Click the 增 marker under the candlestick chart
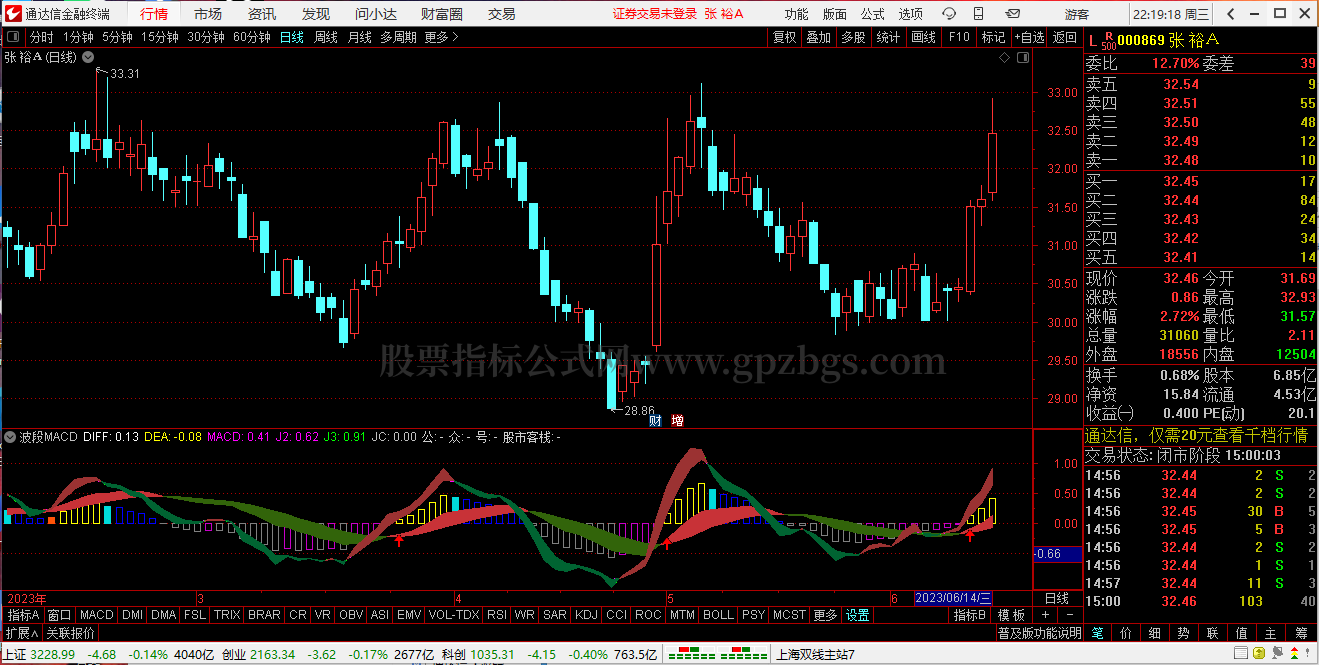This screenshot has width=1319, height=665. click(678, 420)
